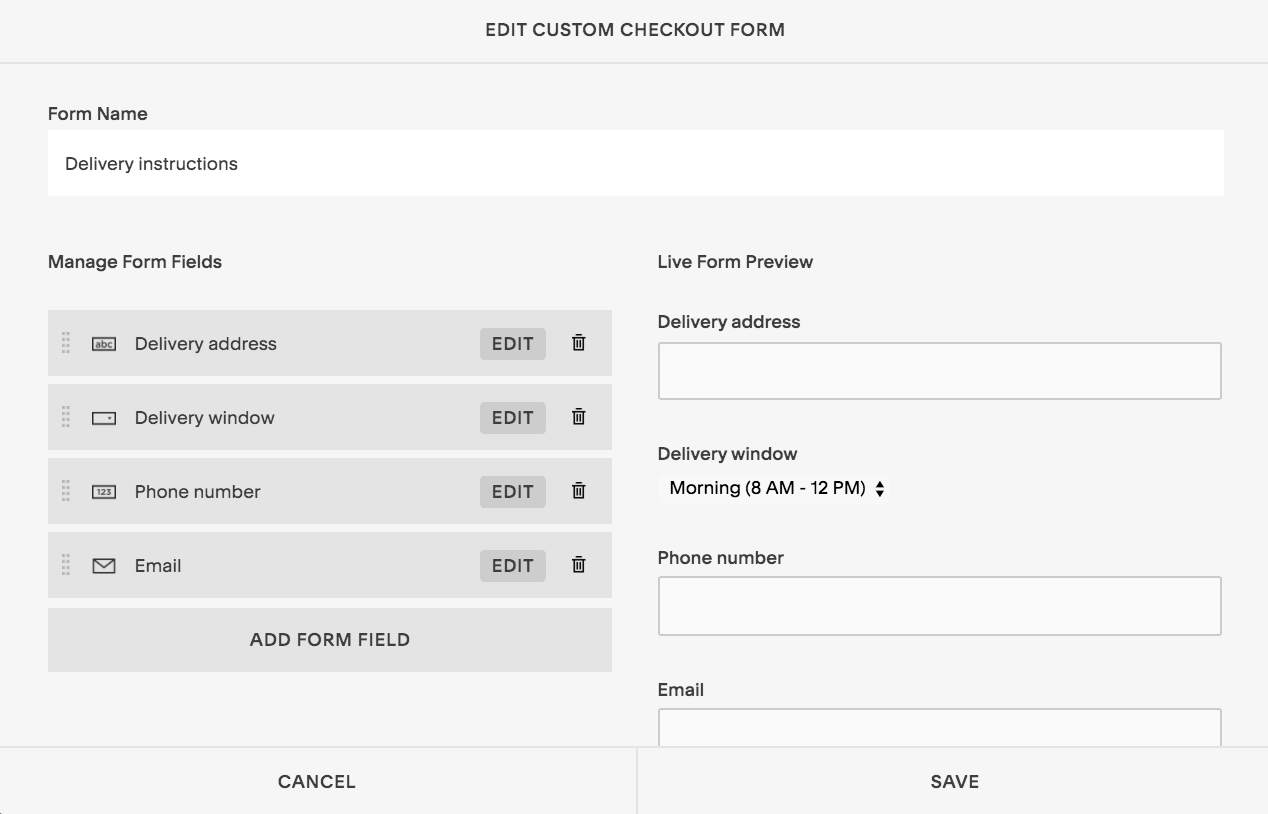Click the Delivery window drag handle
Image resolution: width=1268 pixels, height=814 pixels.
[66, 417]
